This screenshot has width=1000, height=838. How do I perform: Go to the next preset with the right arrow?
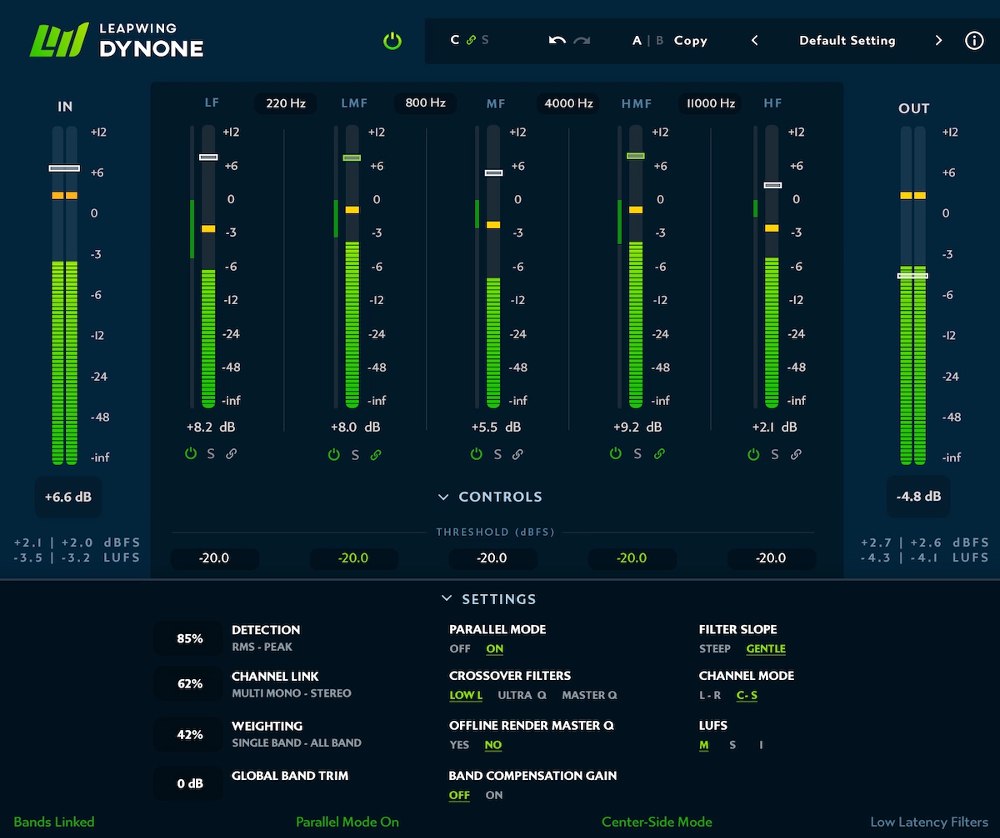click(x=938, y=40)
